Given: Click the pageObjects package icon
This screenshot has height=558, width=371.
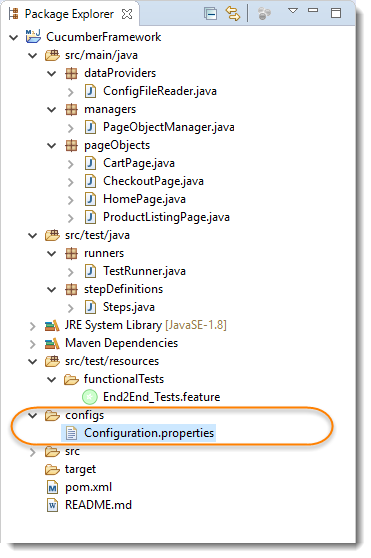Looking at the screenshot, I should pyautogui.click(x=71, y=145).
